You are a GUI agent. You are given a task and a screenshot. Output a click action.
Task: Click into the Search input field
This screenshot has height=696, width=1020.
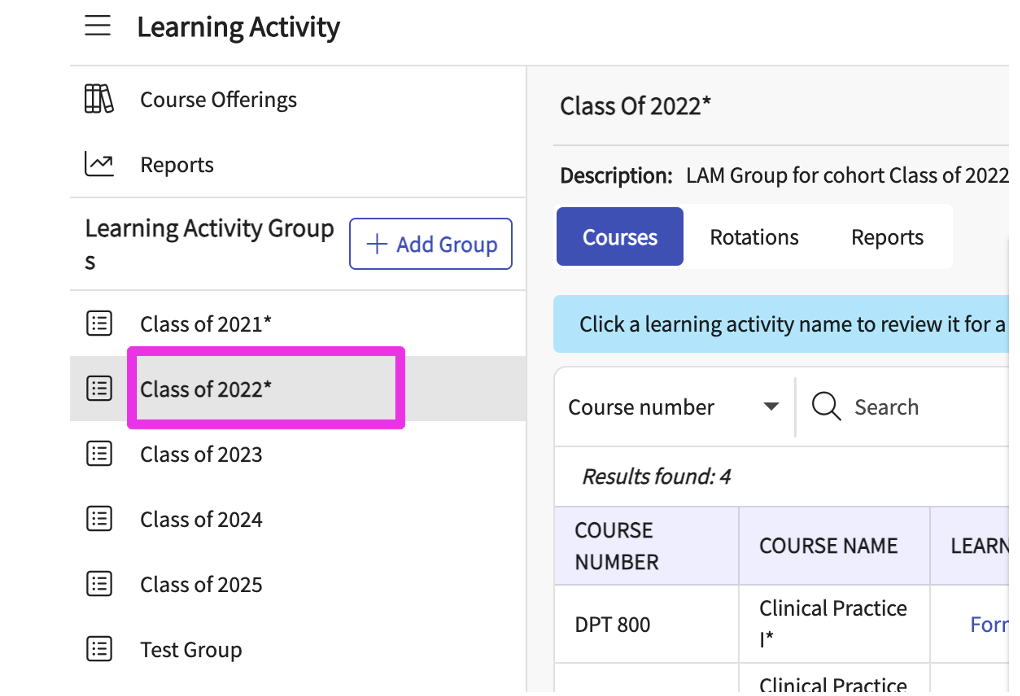pos(920,407)
